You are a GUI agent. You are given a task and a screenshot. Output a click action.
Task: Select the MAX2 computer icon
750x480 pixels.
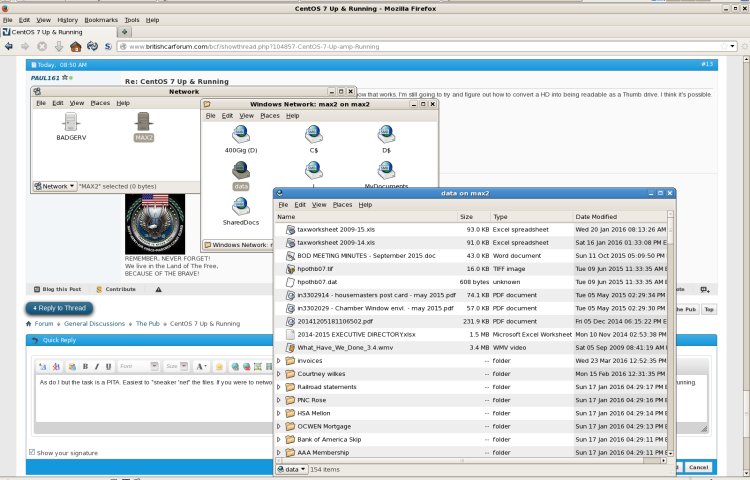tap(143, 127)
